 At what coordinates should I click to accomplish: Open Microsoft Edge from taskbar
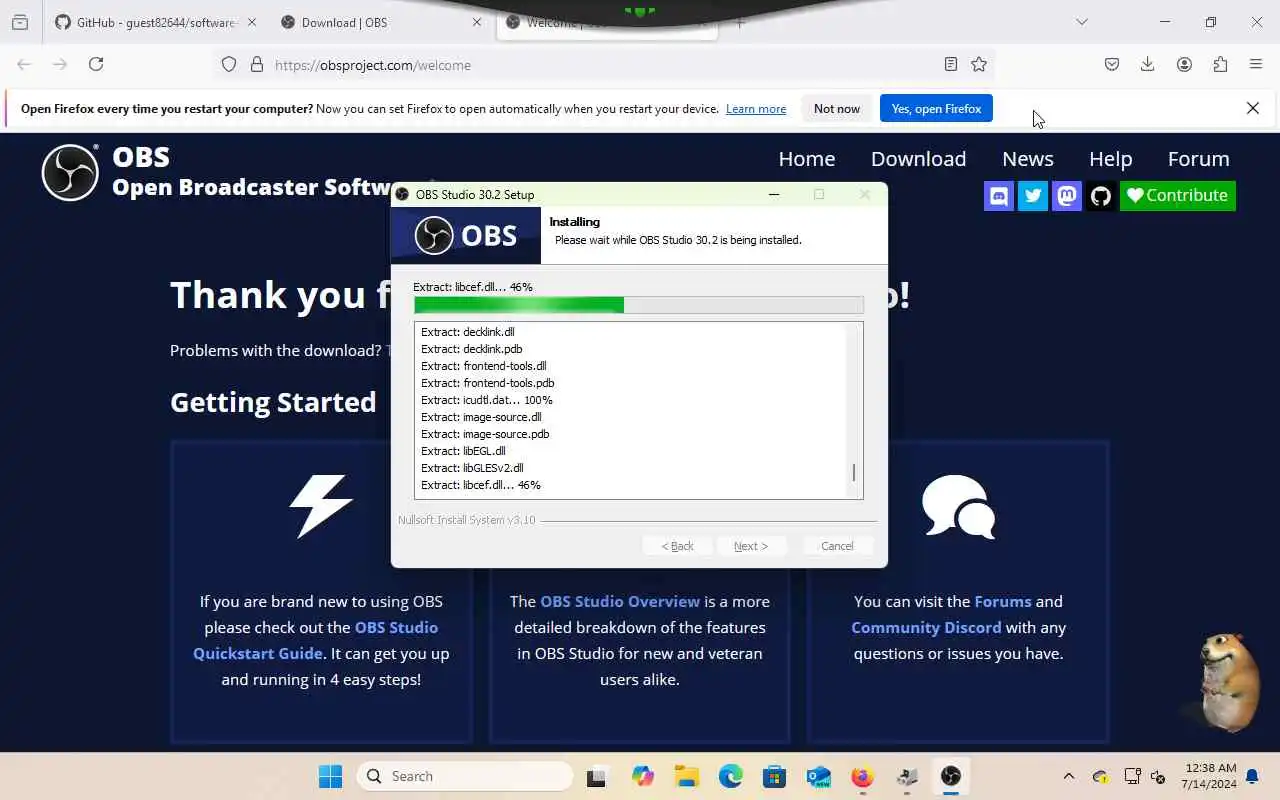(x=730, y=776)
